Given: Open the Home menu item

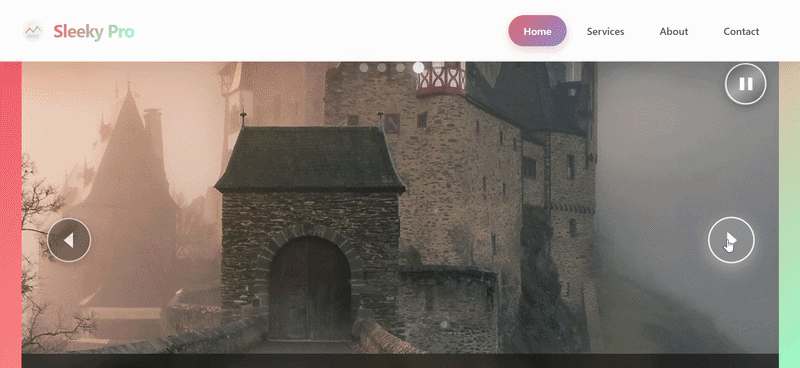Looking at the screenshot, I should (537, 31).
